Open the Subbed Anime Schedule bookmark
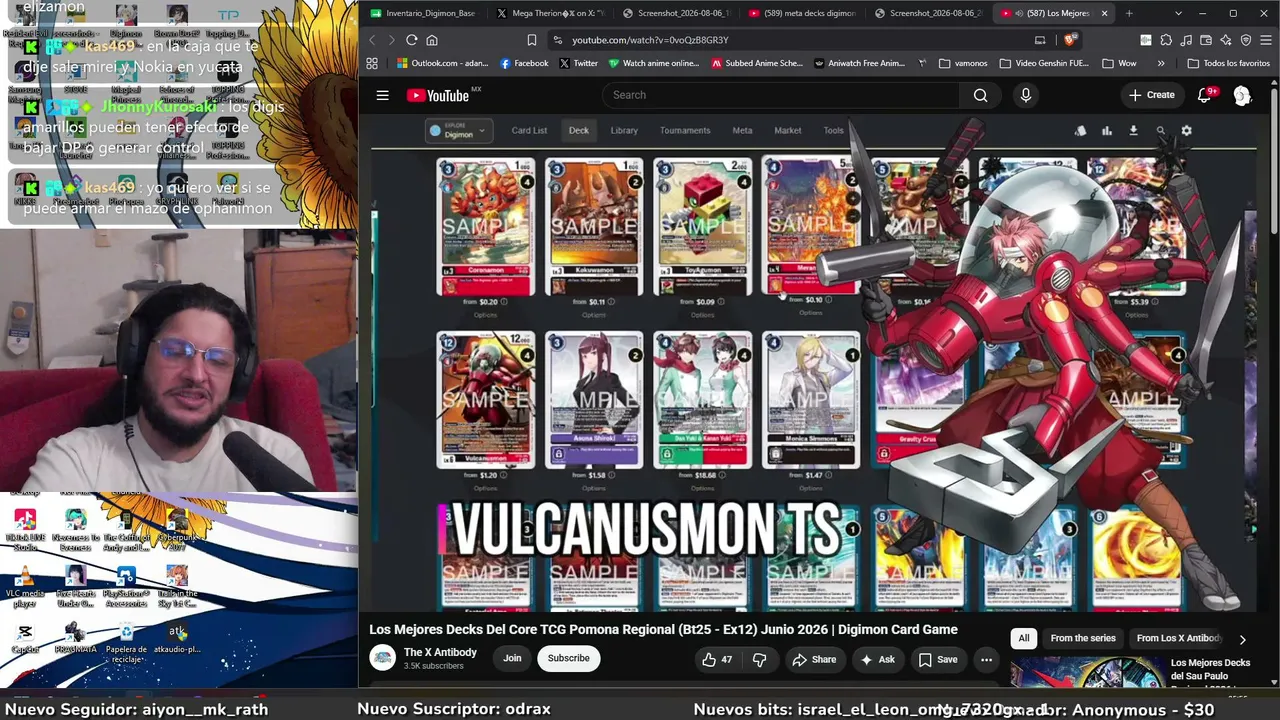 point(757,63)
